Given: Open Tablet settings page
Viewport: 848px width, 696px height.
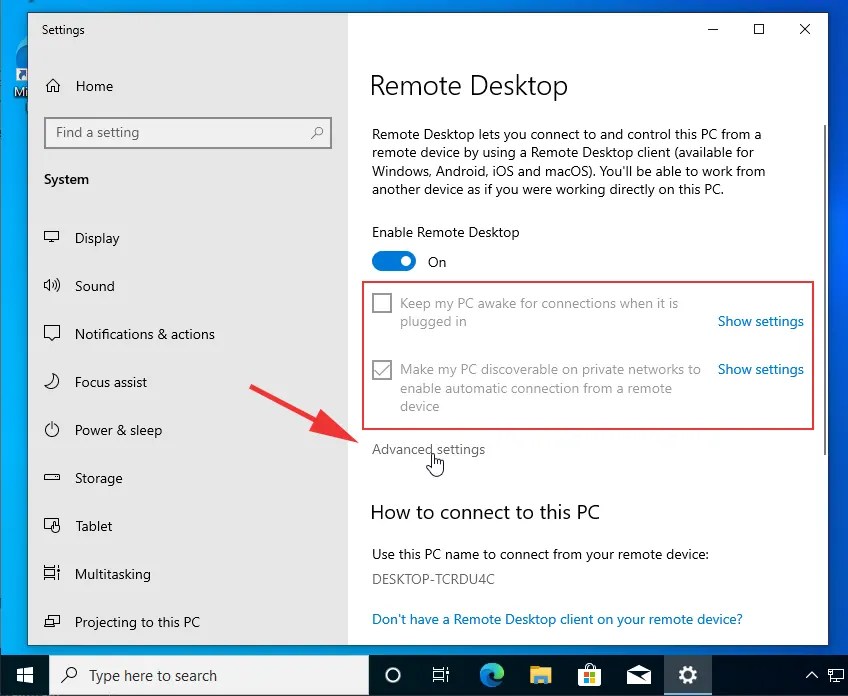Looking at the screenshot, I should [x=94, y=526].
